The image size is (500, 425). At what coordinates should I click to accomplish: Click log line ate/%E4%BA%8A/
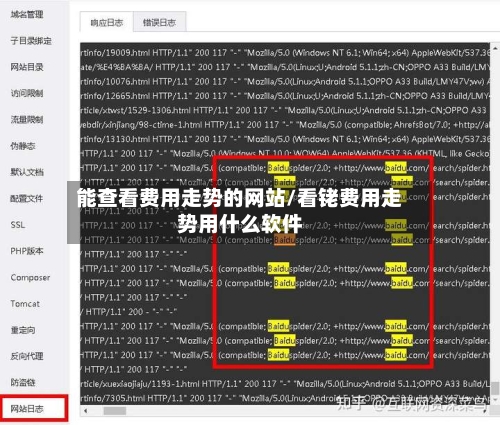click(x=285, y=67)
